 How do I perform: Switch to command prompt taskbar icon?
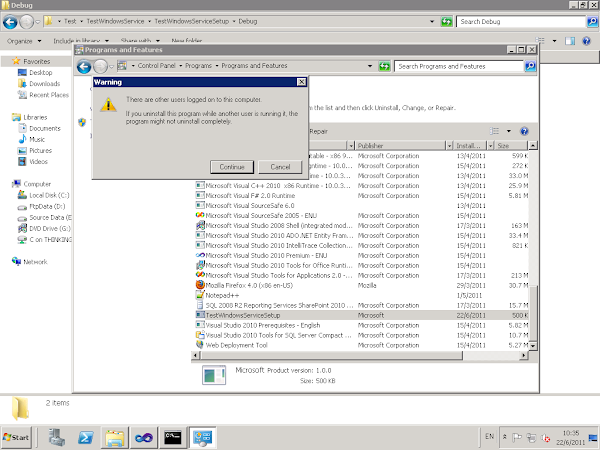pyautogui.click(x=173, y=437)
